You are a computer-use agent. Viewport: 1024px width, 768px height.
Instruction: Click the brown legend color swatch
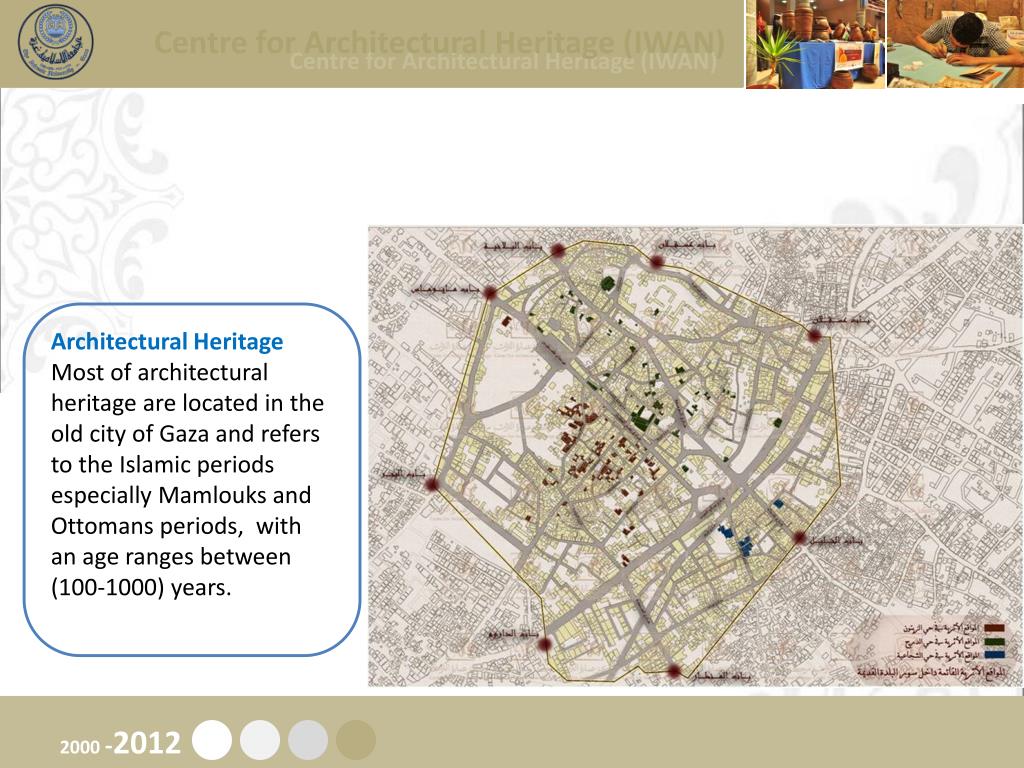coord(994,628)
